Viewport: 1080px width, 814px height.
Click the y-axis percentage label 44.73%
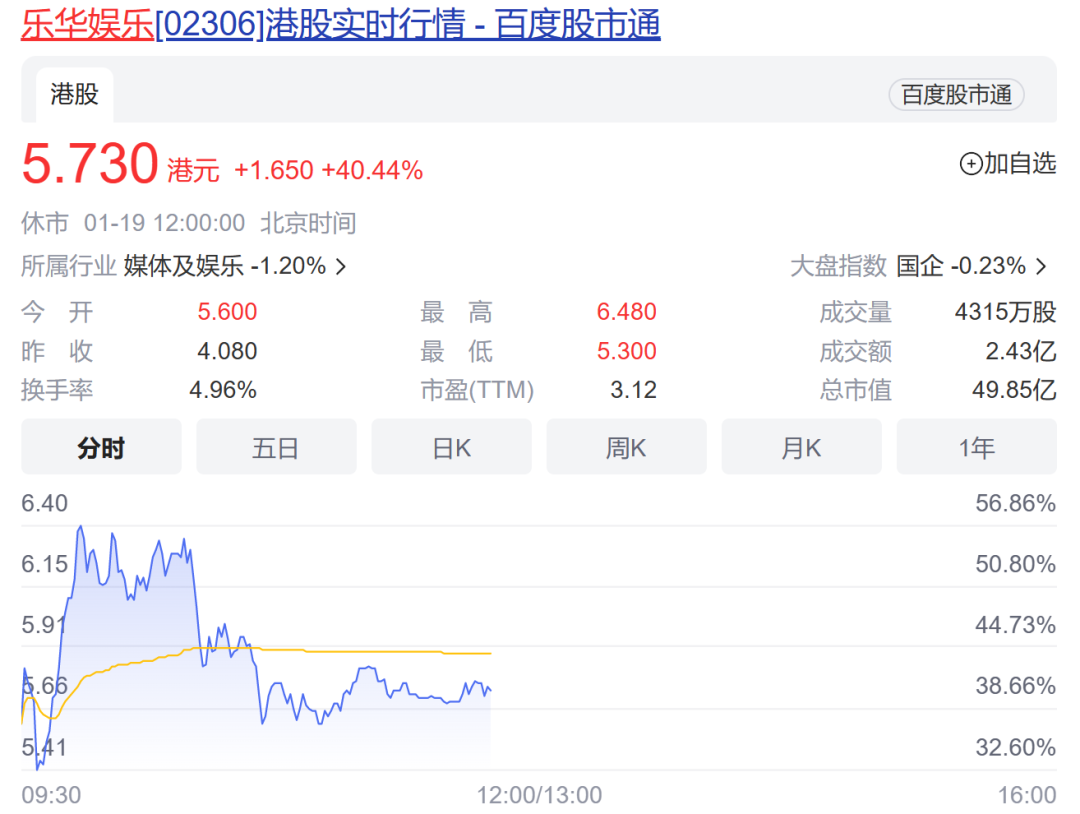[1015, 625]
